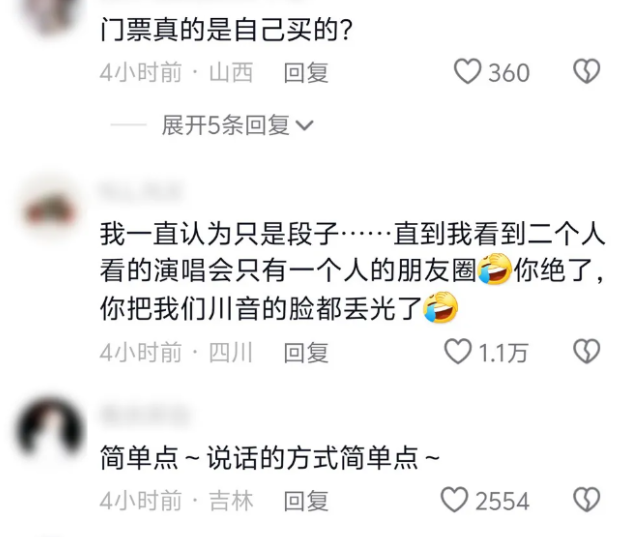Tap the laughing emoji after 朋友圈
This screenshot has height=537, width=627.
pyautogui.click(x=495, y=269)
